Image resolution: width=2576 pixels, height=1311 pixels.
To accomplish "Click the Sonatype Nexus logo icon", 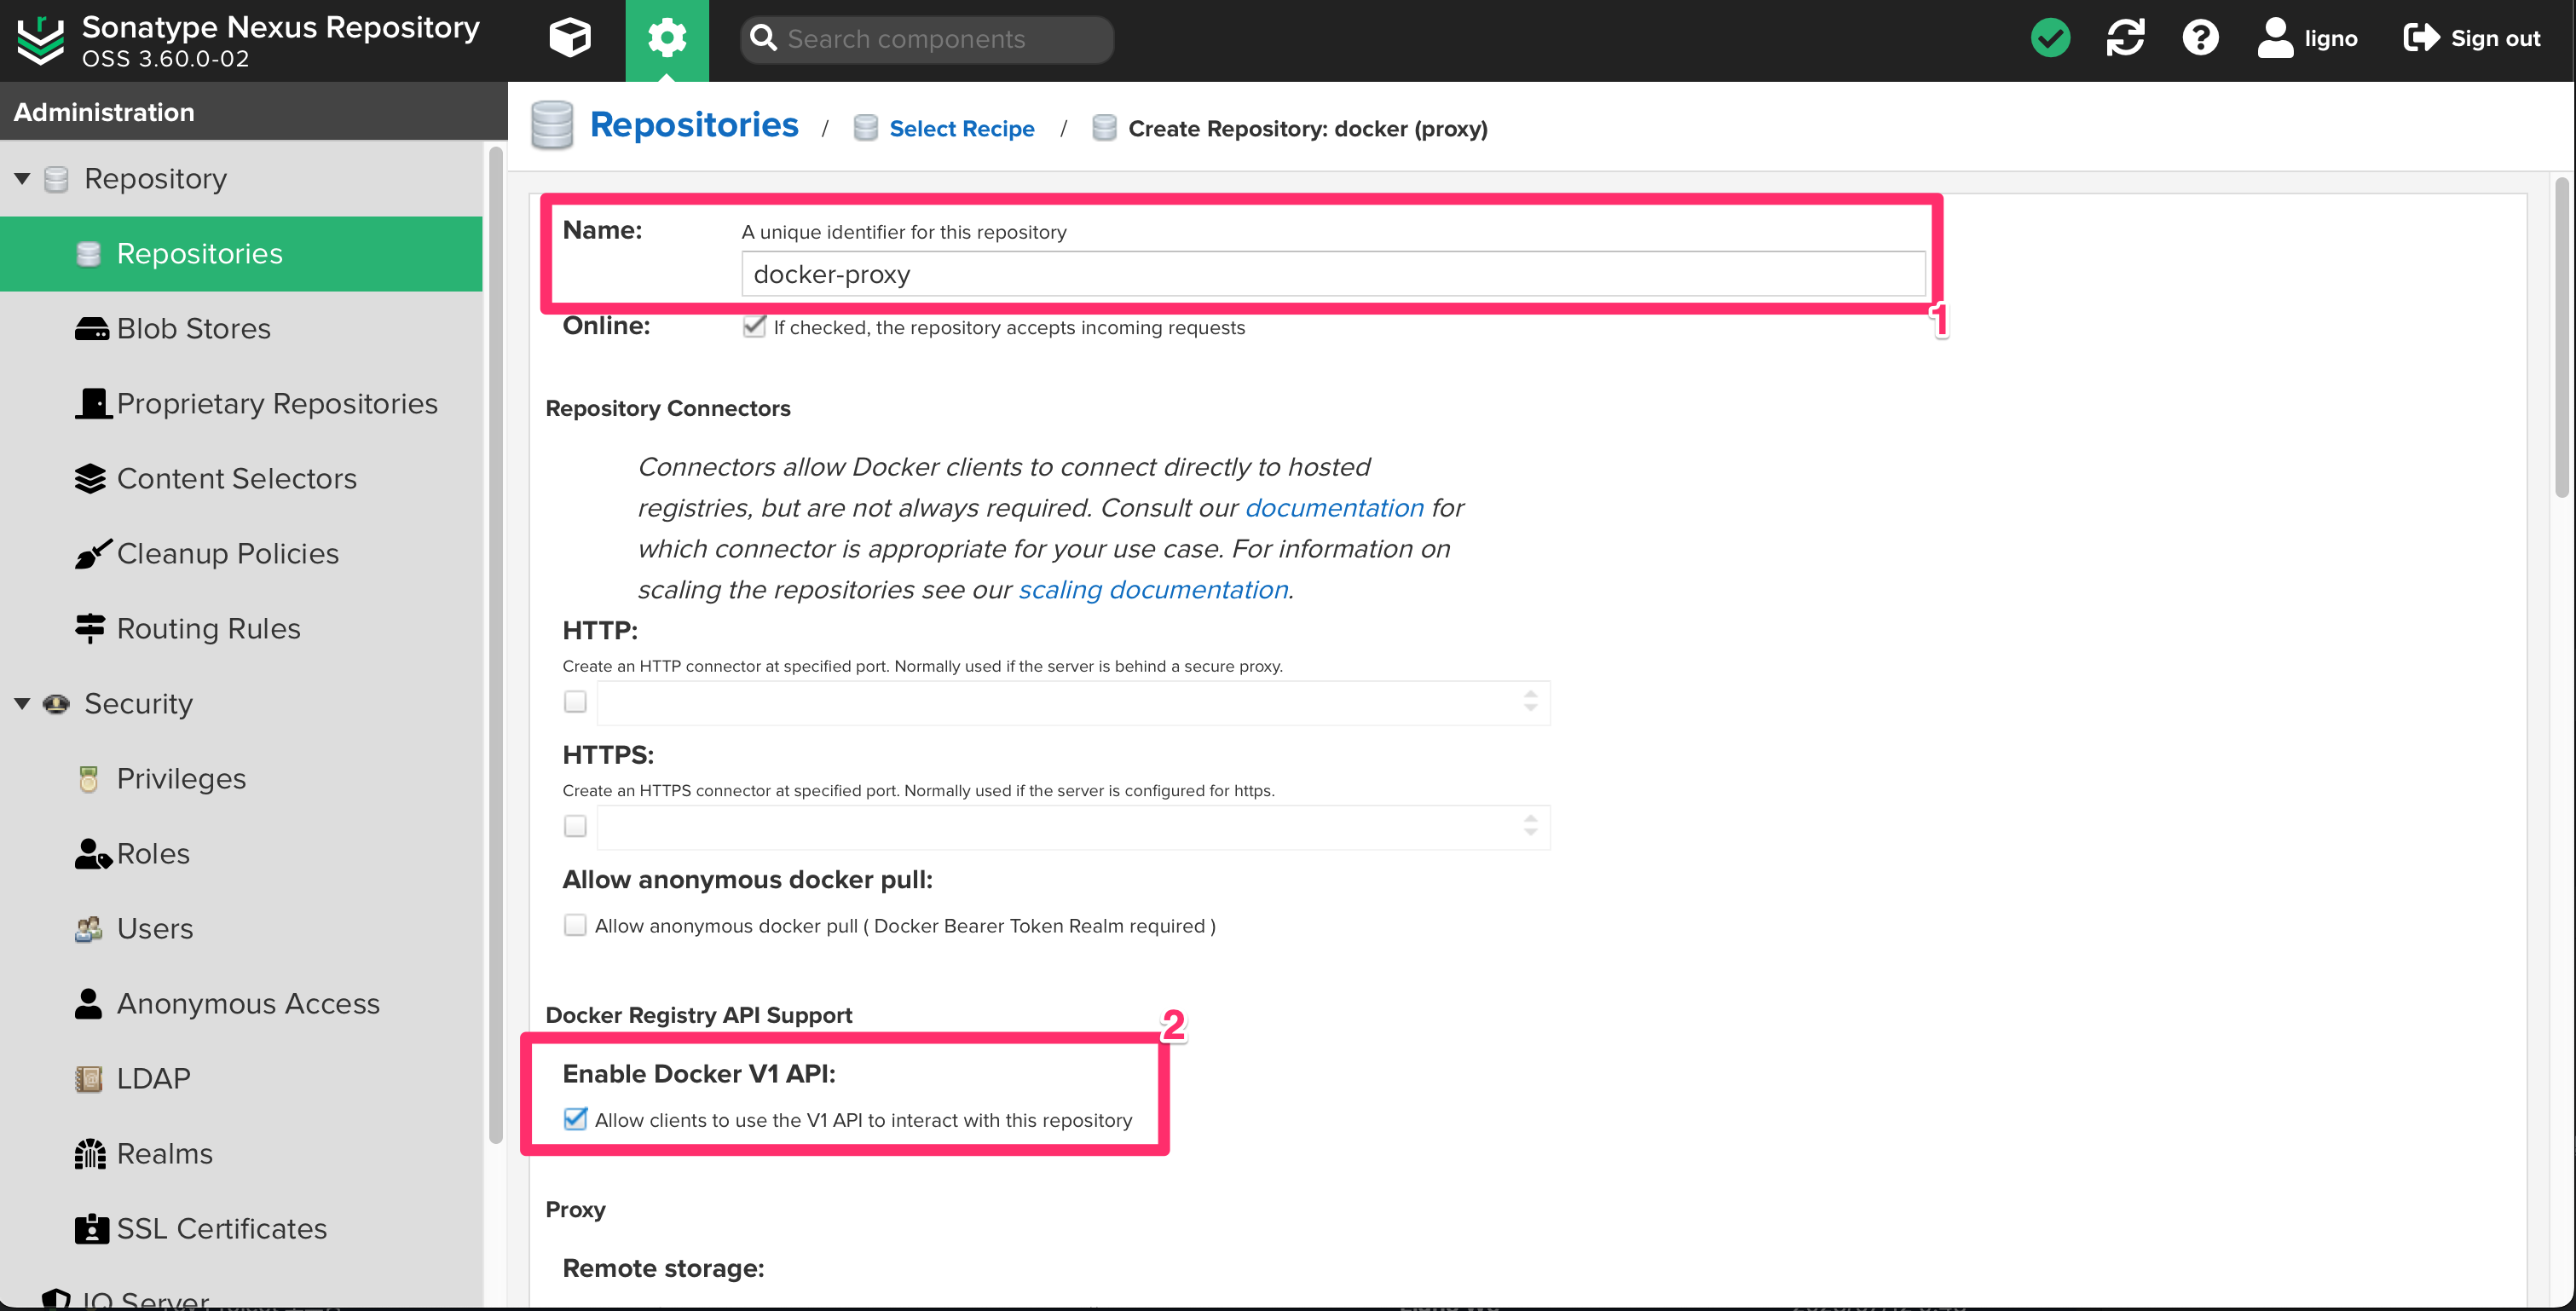I will click(x=41, y=40).
